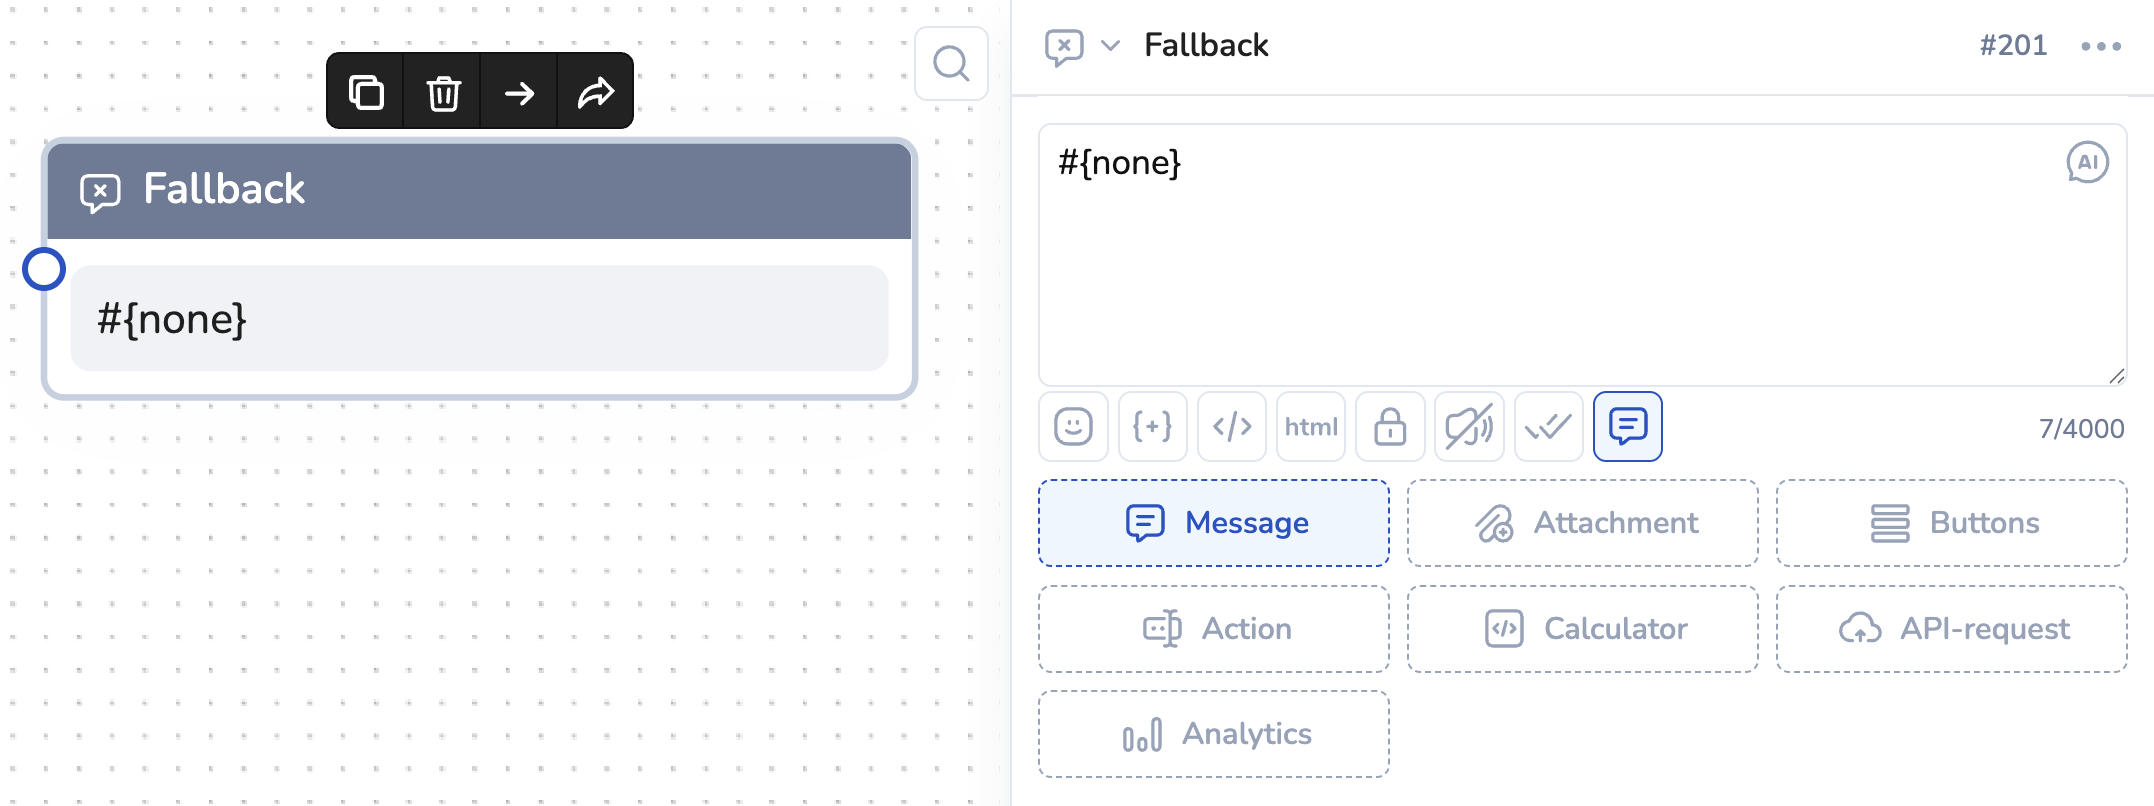
Task: Click the code snippet icon
Action: 1232,427
